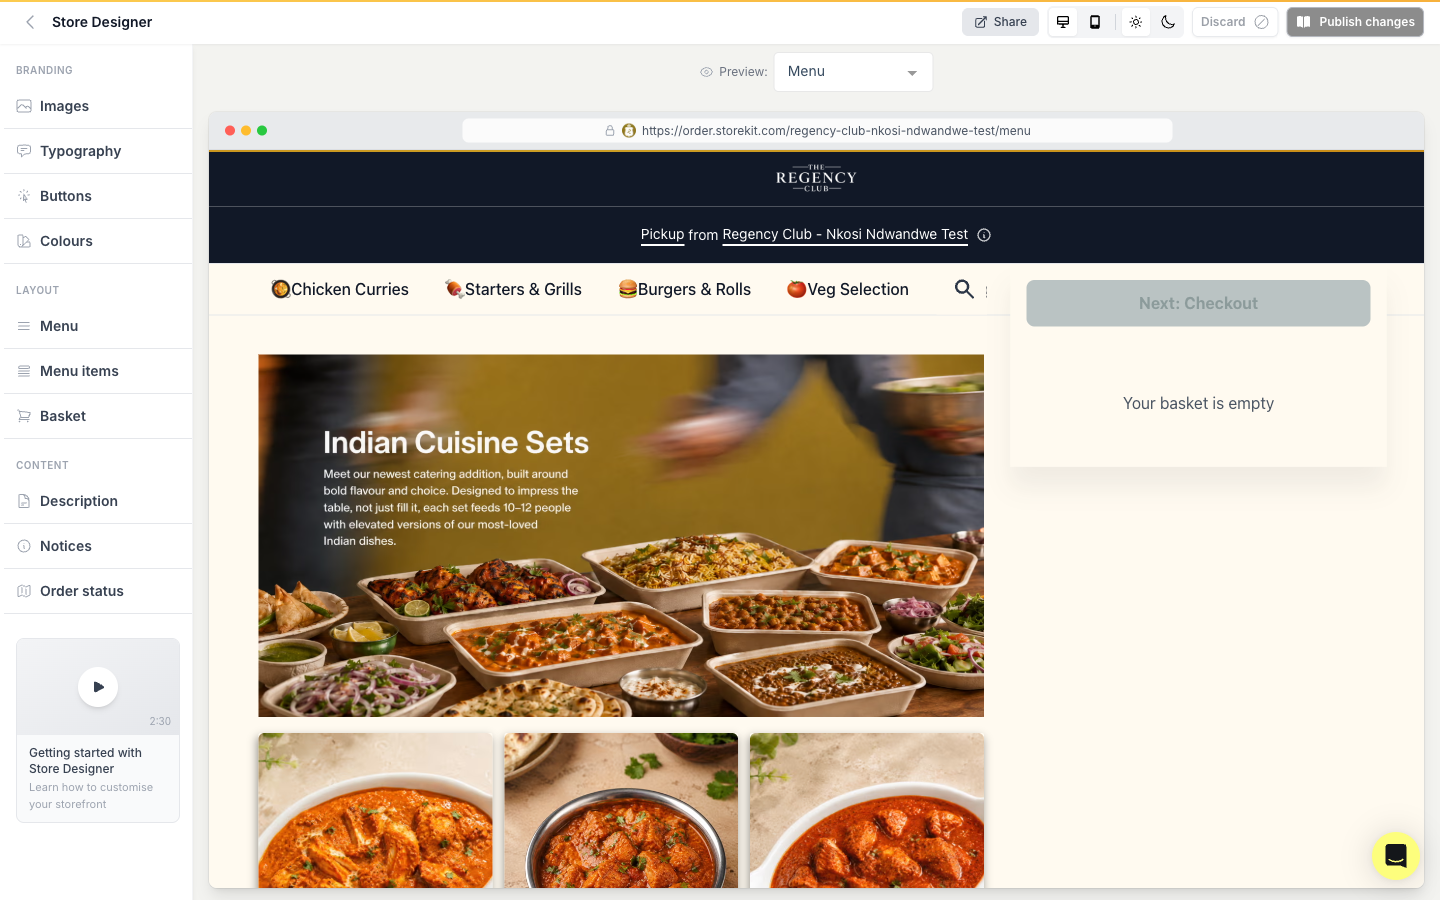Viewport: 1440px width, 900px height.
Task: Click the Notices info icon
Action: pyautogui.click(x=24, y=546)
